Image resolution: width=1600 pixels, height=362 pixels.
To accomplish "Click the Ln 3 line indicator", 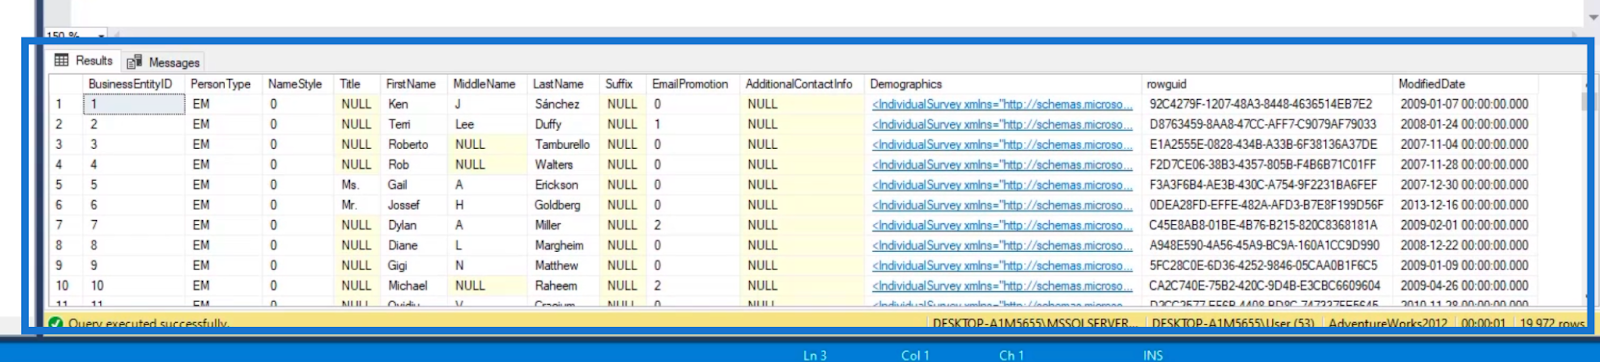I will click(815, 355).
